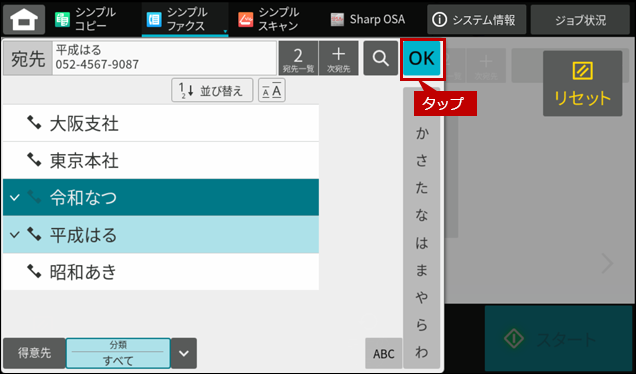Open the 宛先一覧 list showing 2

pyautogui.click(x=298, y=58)
